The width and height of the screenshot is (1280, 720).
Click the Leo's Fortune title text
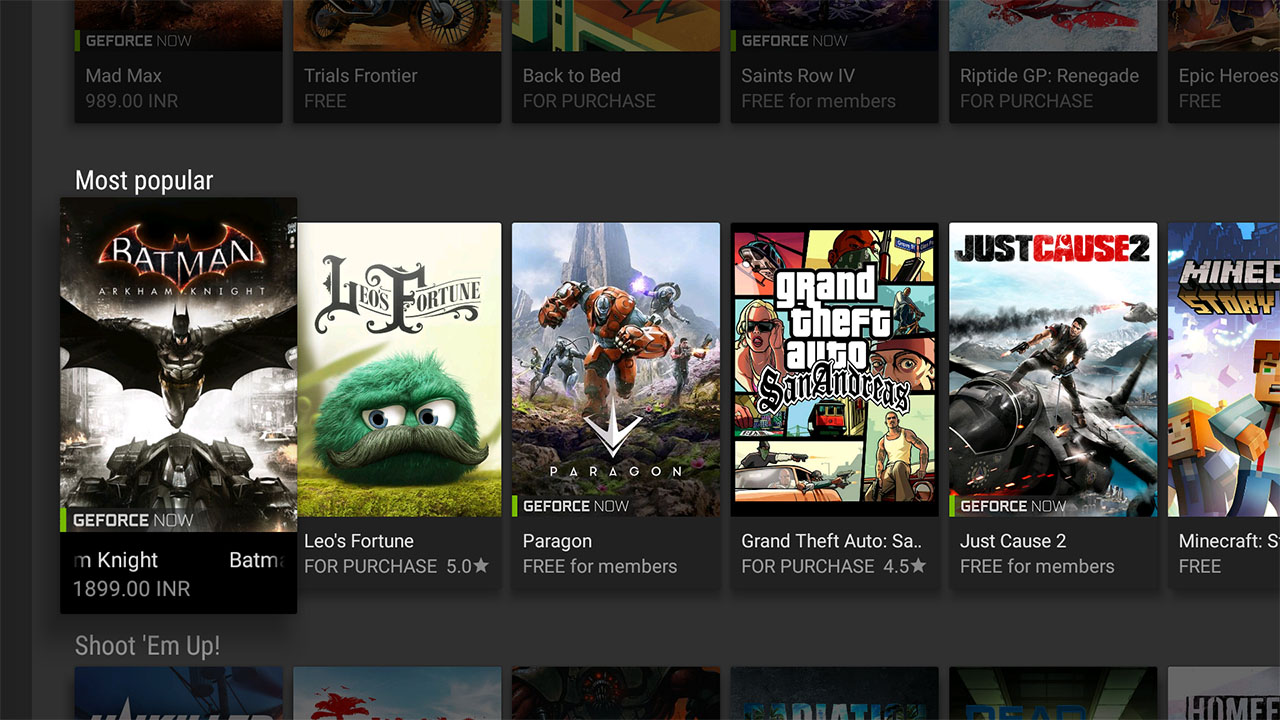coord(359,541)
